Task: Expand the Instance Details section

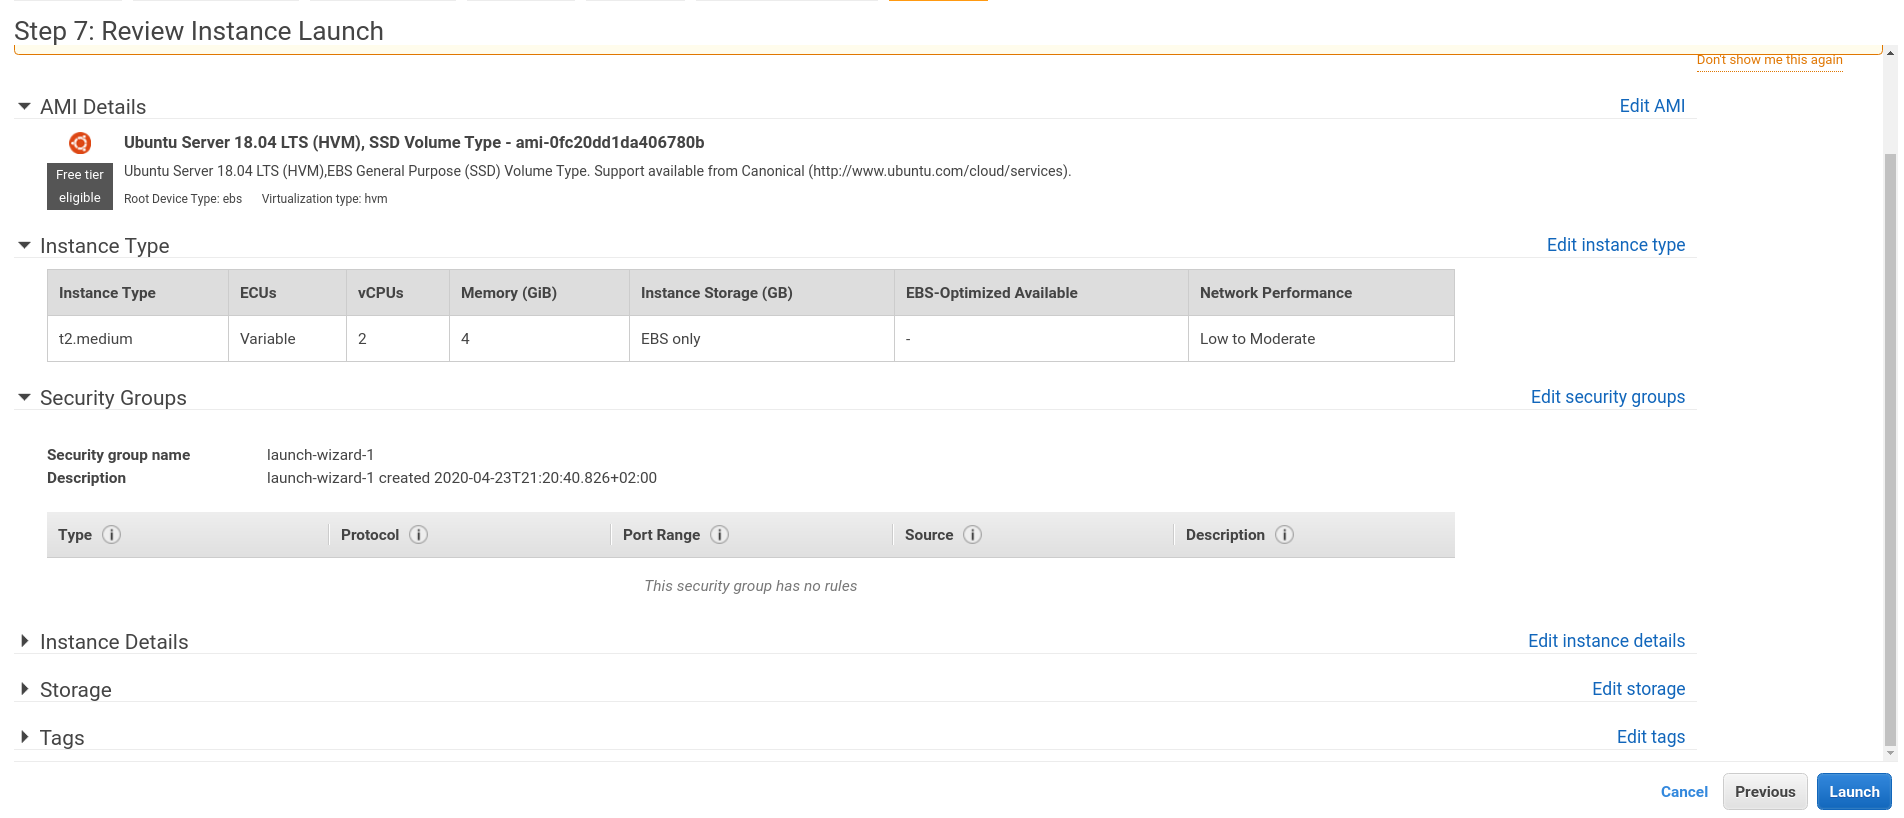Action: [24, 641]
